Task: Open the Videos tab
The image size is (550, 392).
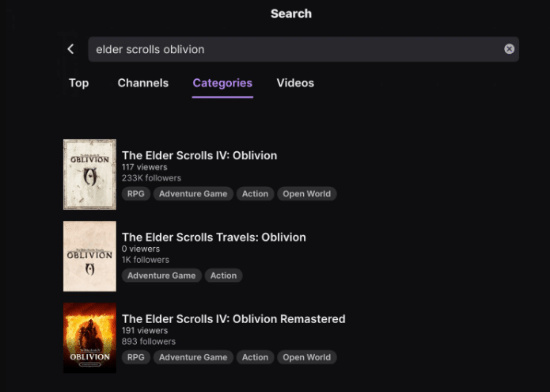Action: [x=295, y=83]
